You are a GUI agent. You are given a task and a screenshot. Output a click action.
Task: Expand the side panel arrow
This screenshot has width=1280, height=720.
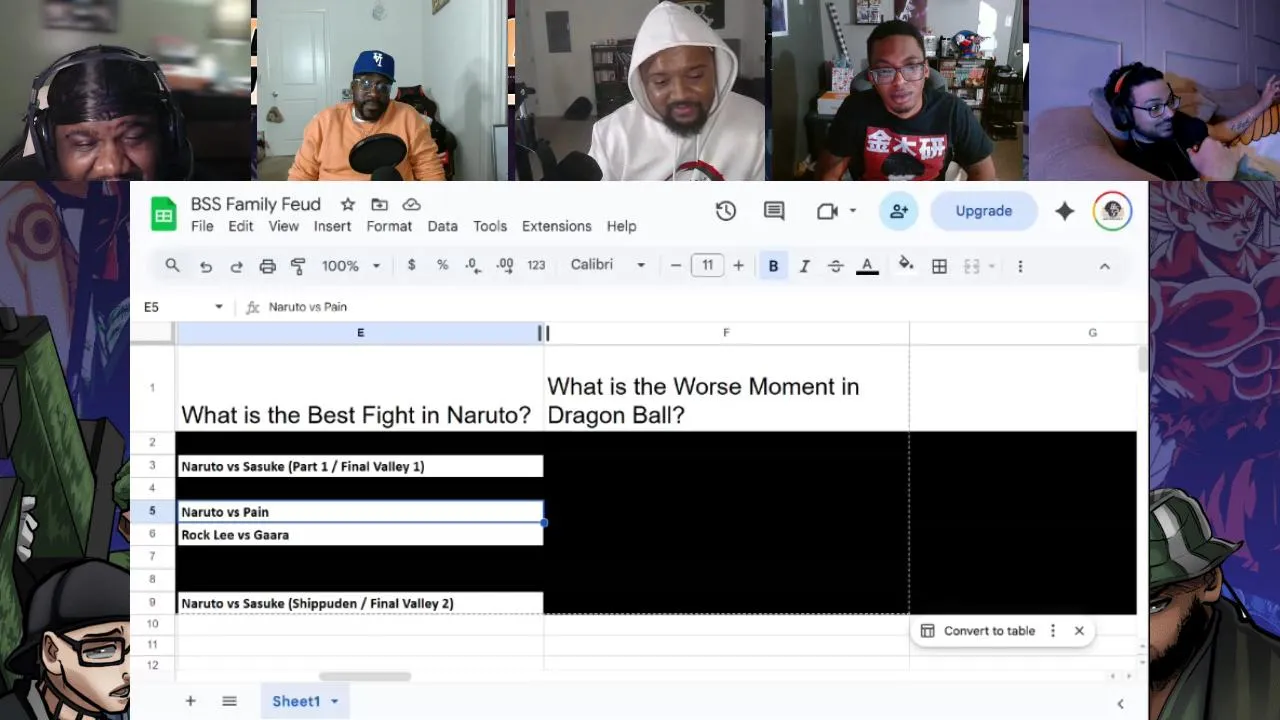click(1120, 704)
